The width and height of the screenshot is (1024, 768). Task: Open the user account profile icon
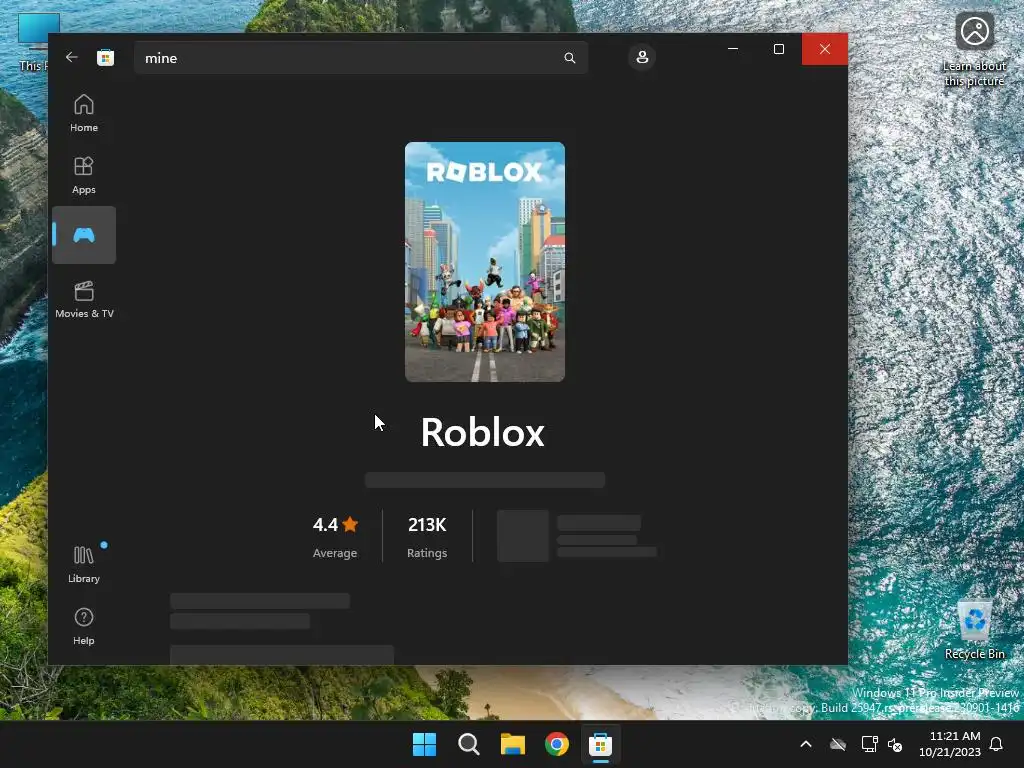click(x=642, y=57)
